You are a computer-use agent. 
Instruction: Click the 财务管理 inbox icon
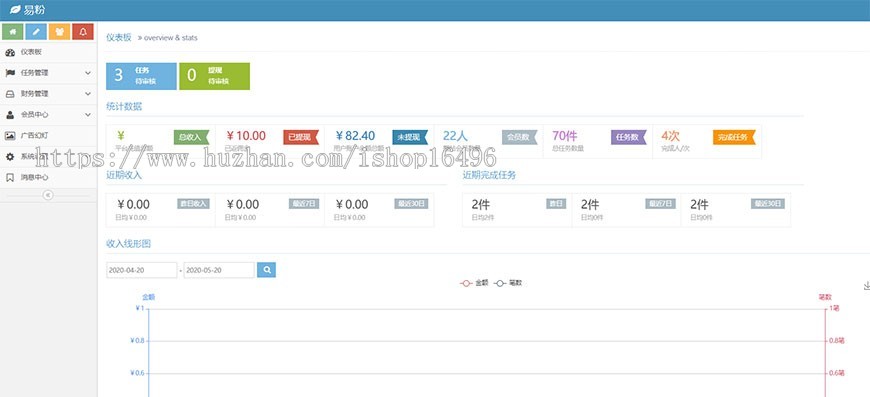(10, 94)
